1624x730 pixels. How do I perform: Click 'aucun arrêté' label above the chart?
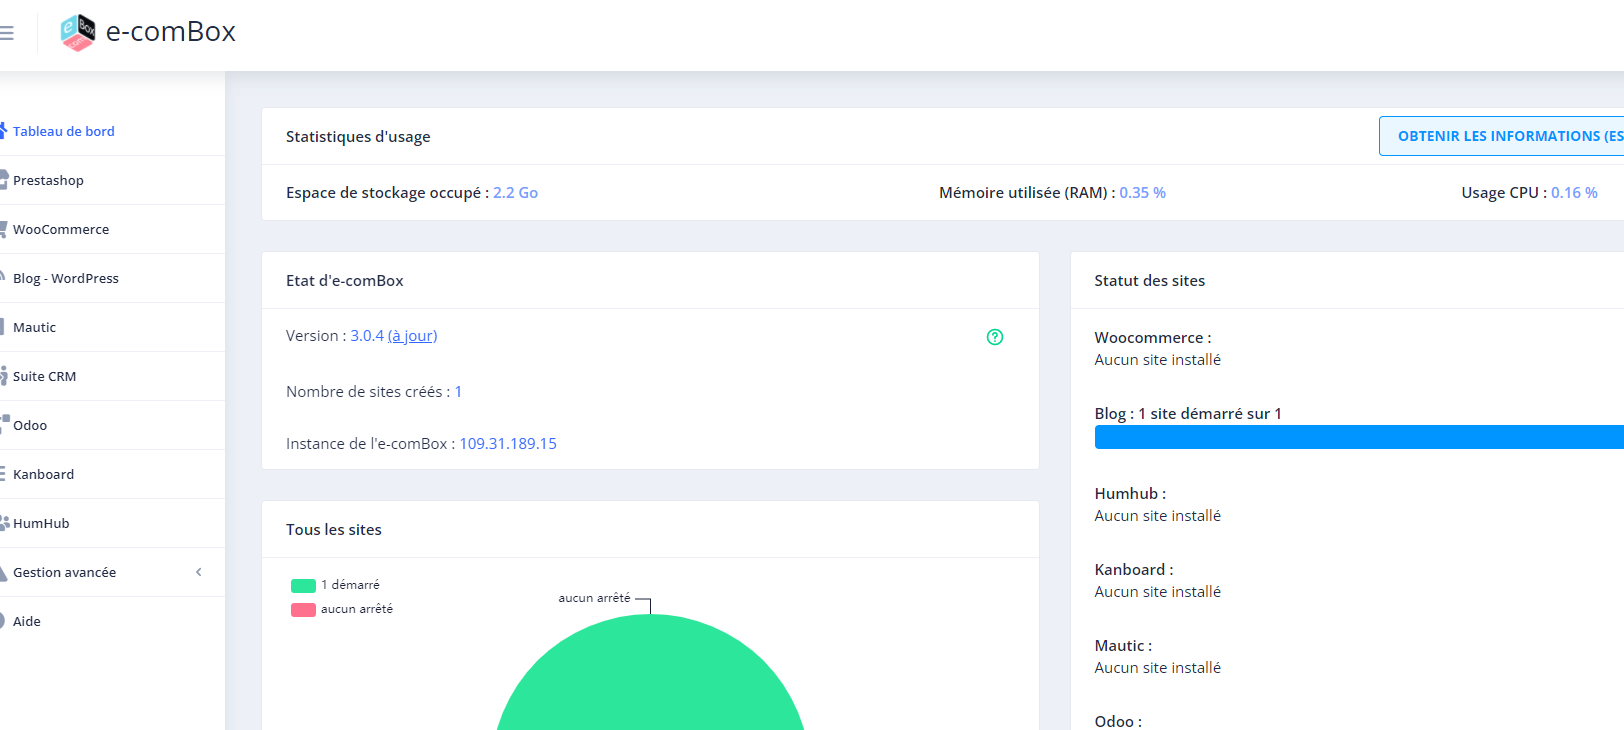[x=594, y=598]
